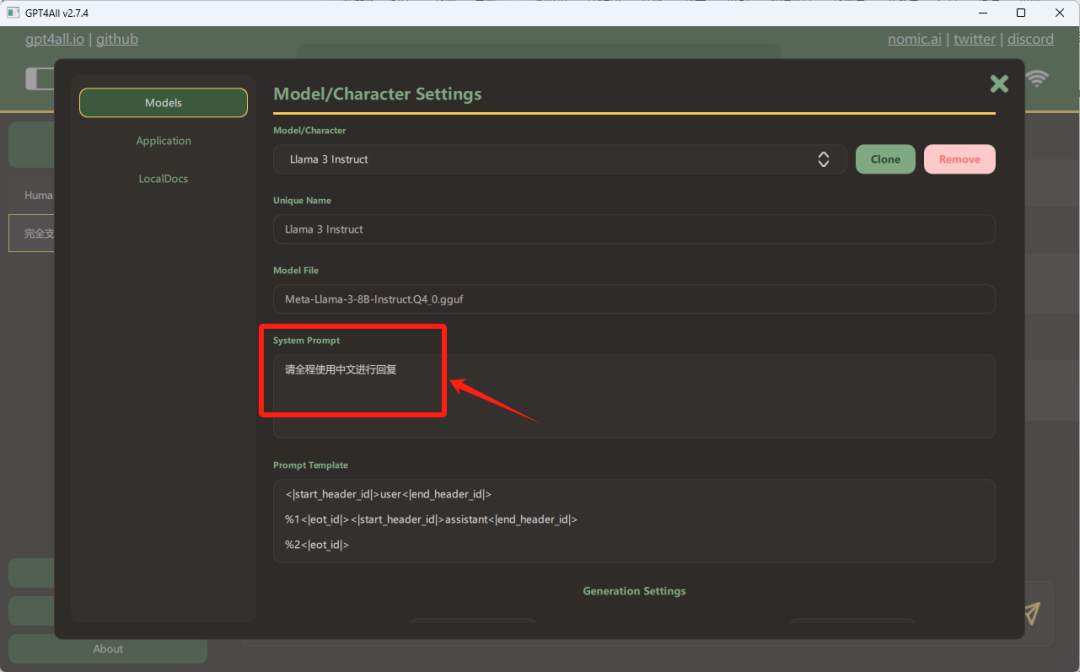This screenshot has width=1080, height=672.
Task: Click inside the System Prompt text area
Action: tap(634, 397)
